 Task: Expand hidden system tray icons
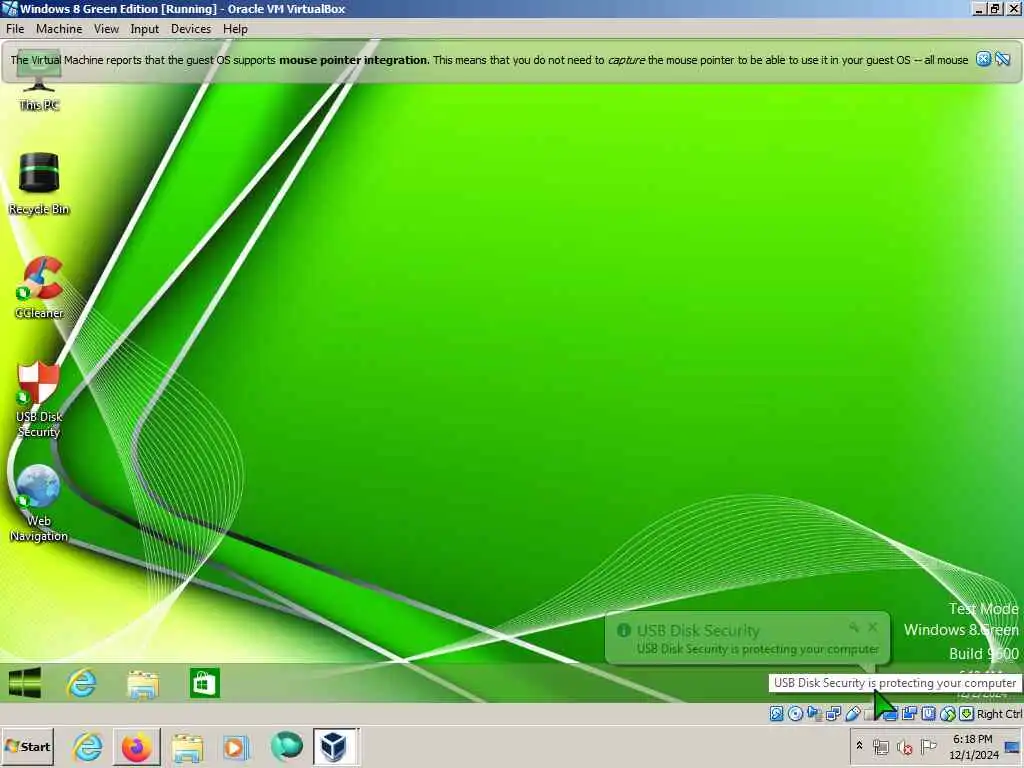[859, 745]
